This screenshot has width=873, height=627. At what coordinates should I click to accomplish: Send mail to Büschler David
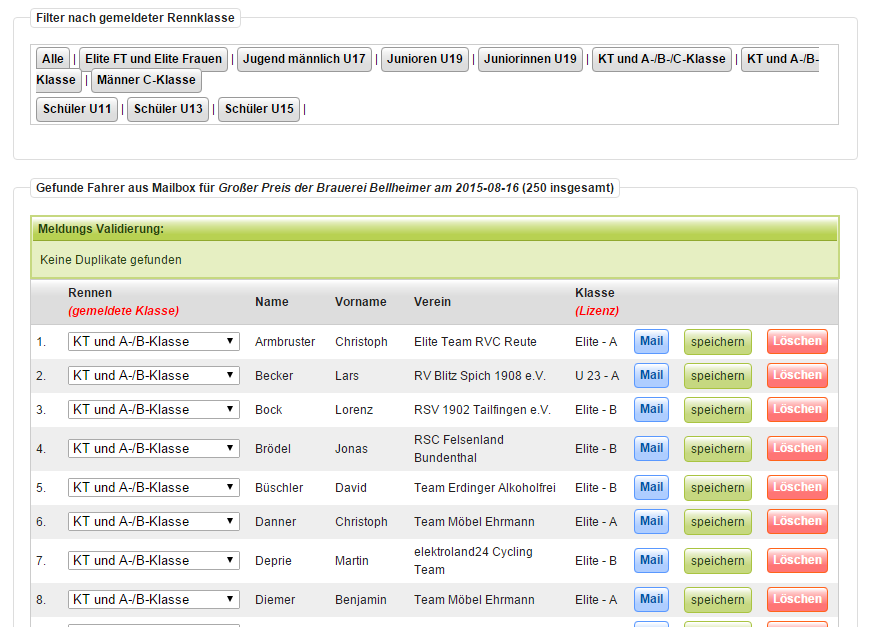[x=651, y=488]
